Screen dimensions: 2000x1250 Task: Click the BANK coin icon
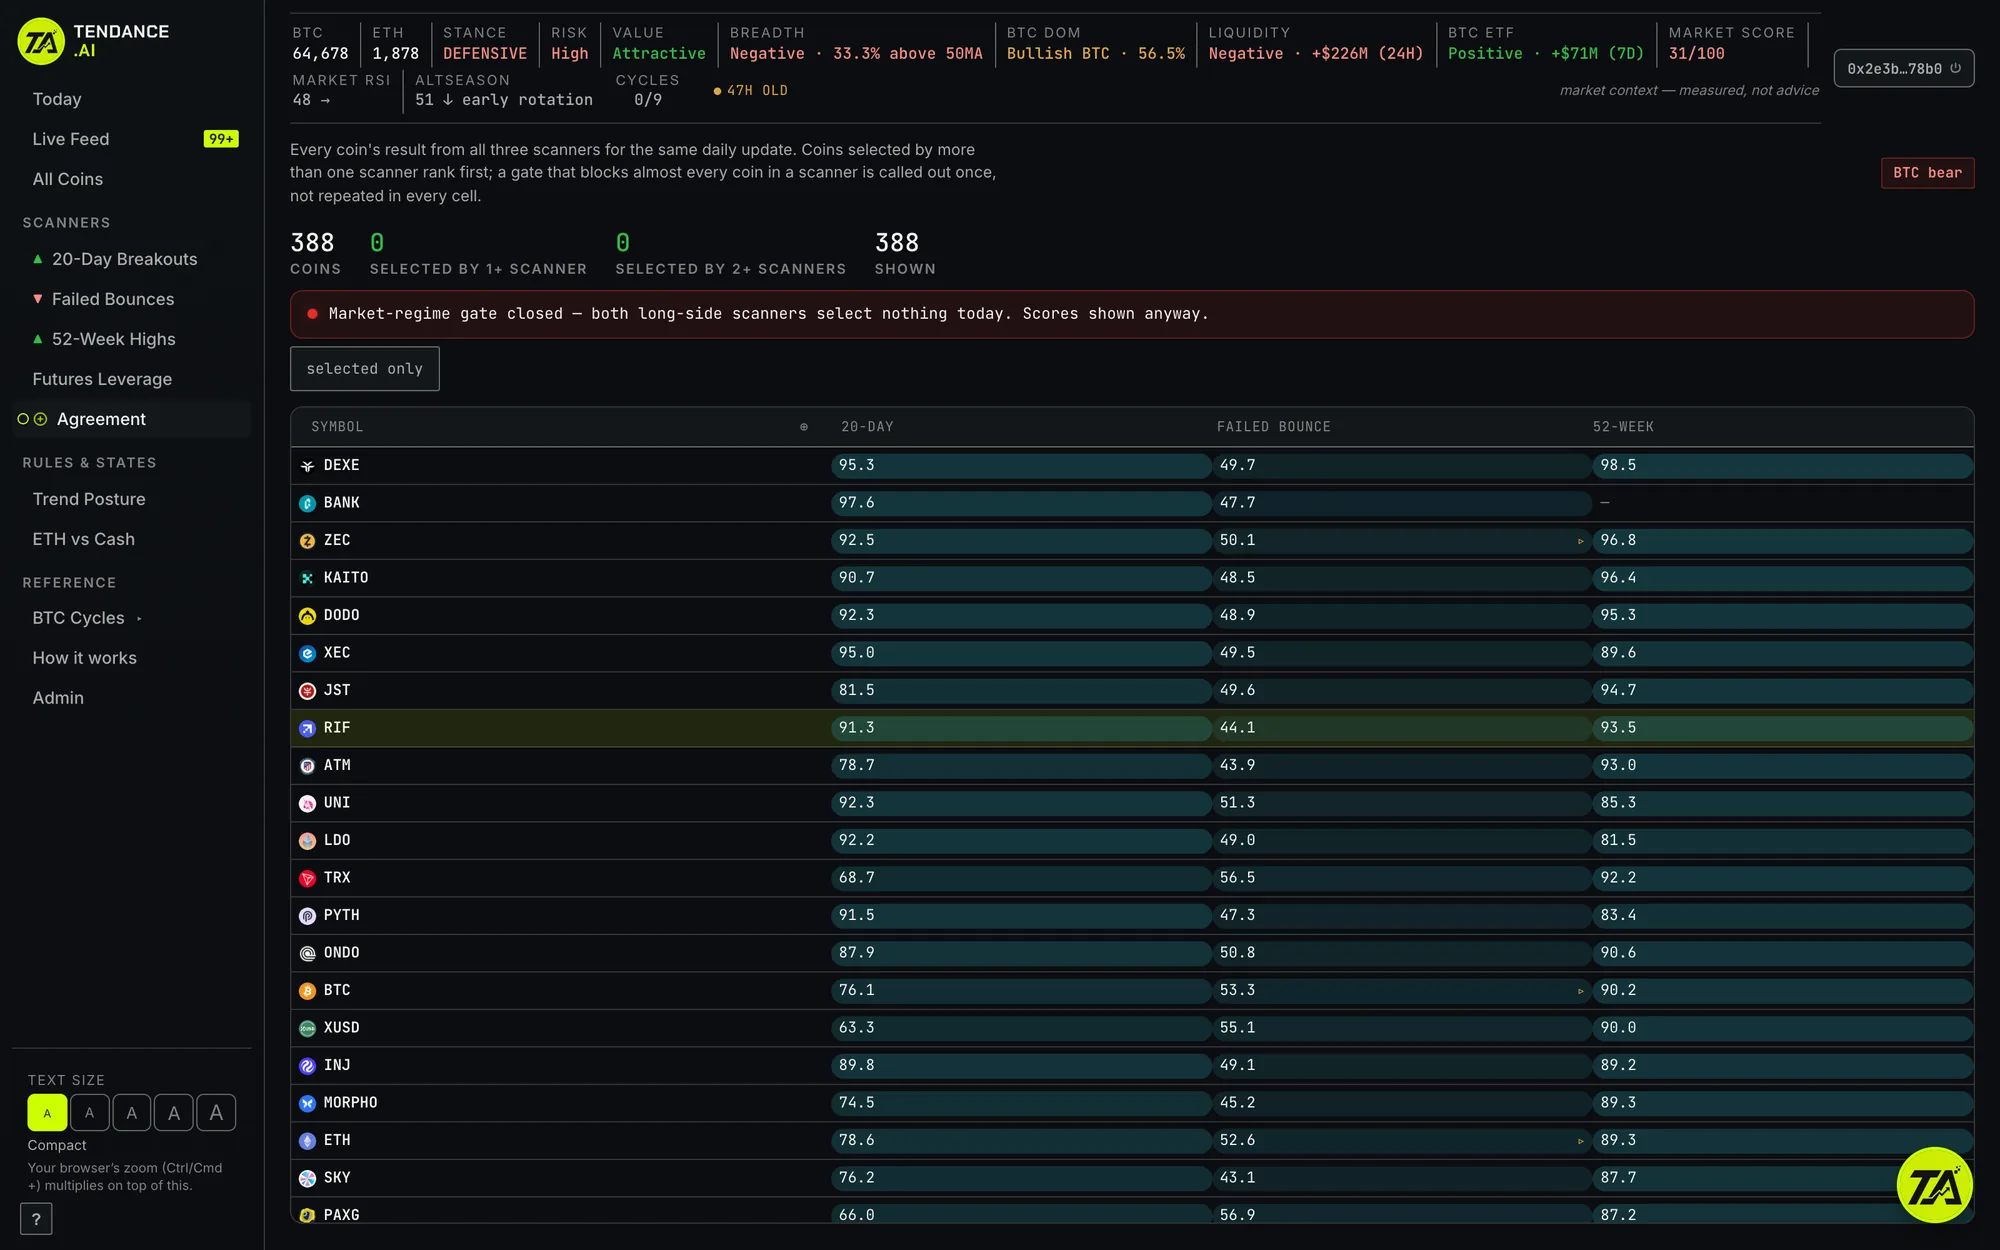[x=307, y=503]
